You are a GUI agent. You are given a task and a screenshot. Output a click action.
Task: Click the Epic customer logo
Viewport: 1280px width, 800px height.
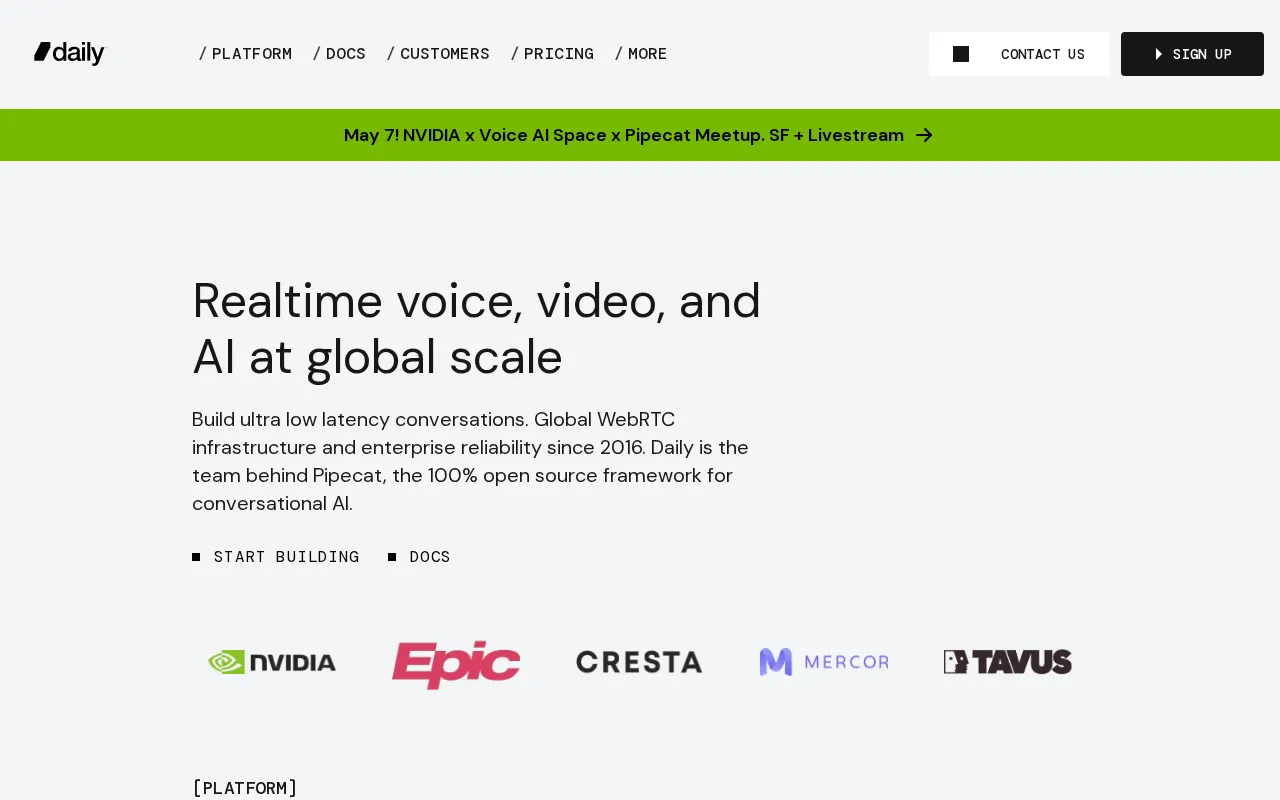(x=456, y=664)
